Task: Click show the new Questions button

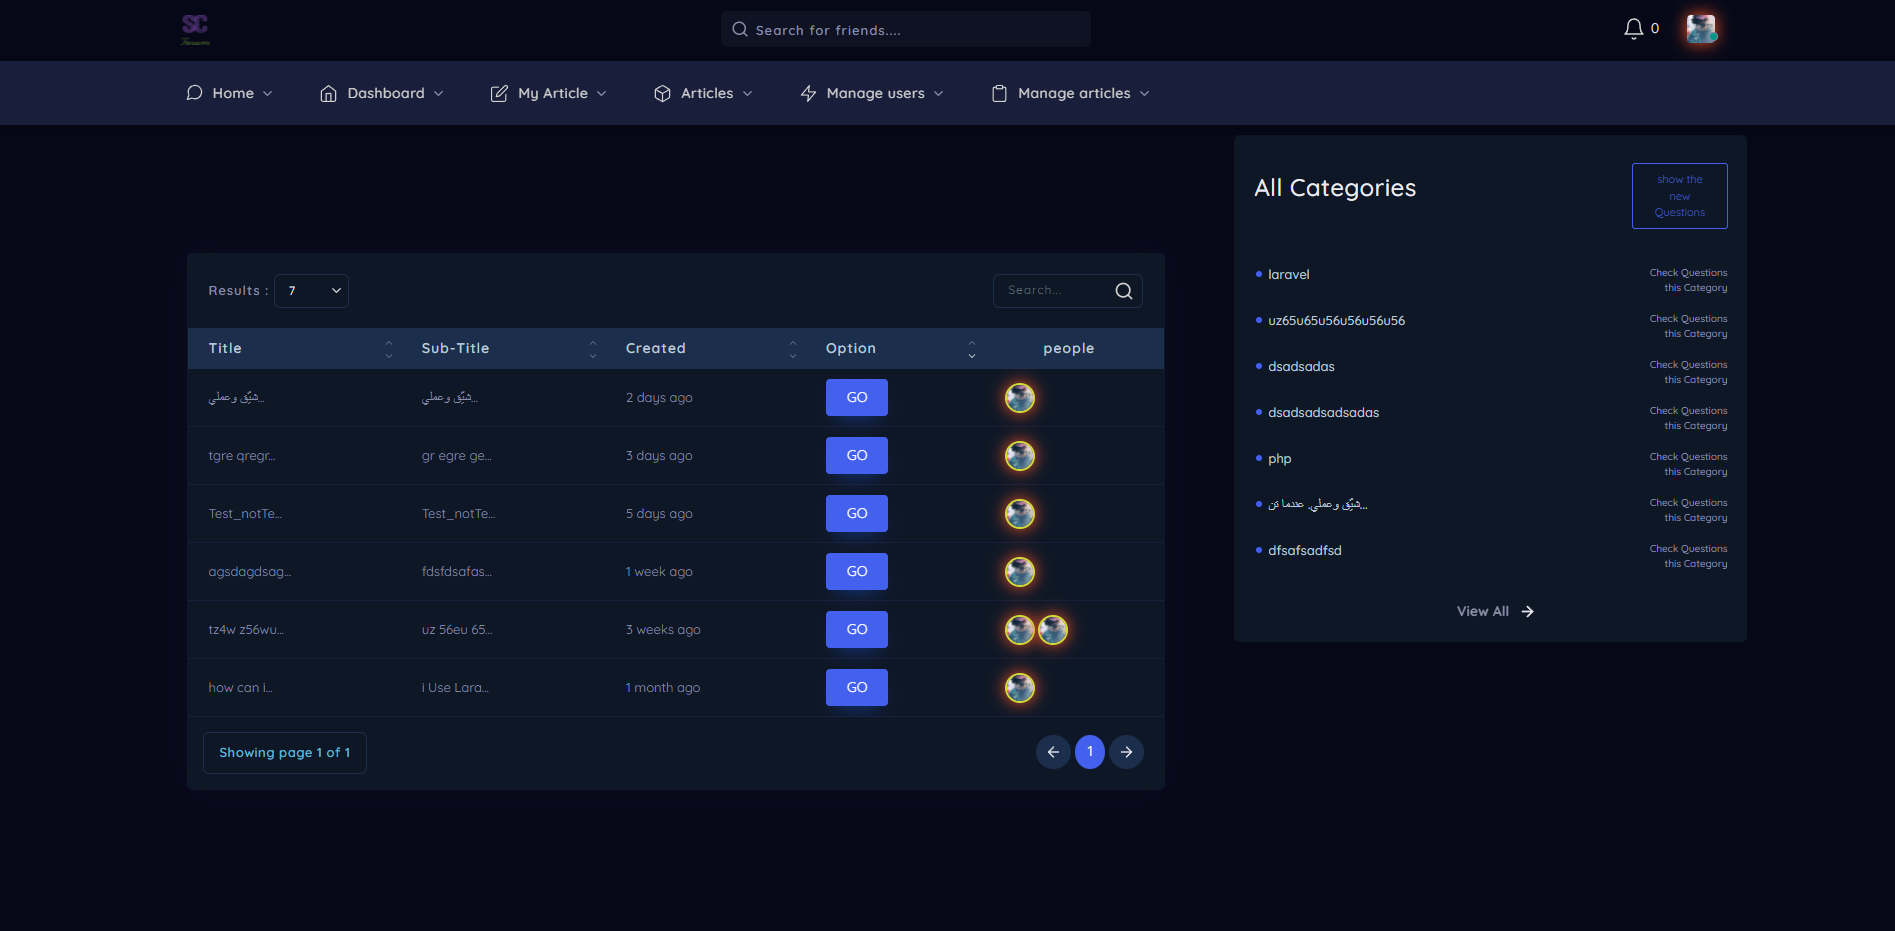Action: tap(1679, 196)
